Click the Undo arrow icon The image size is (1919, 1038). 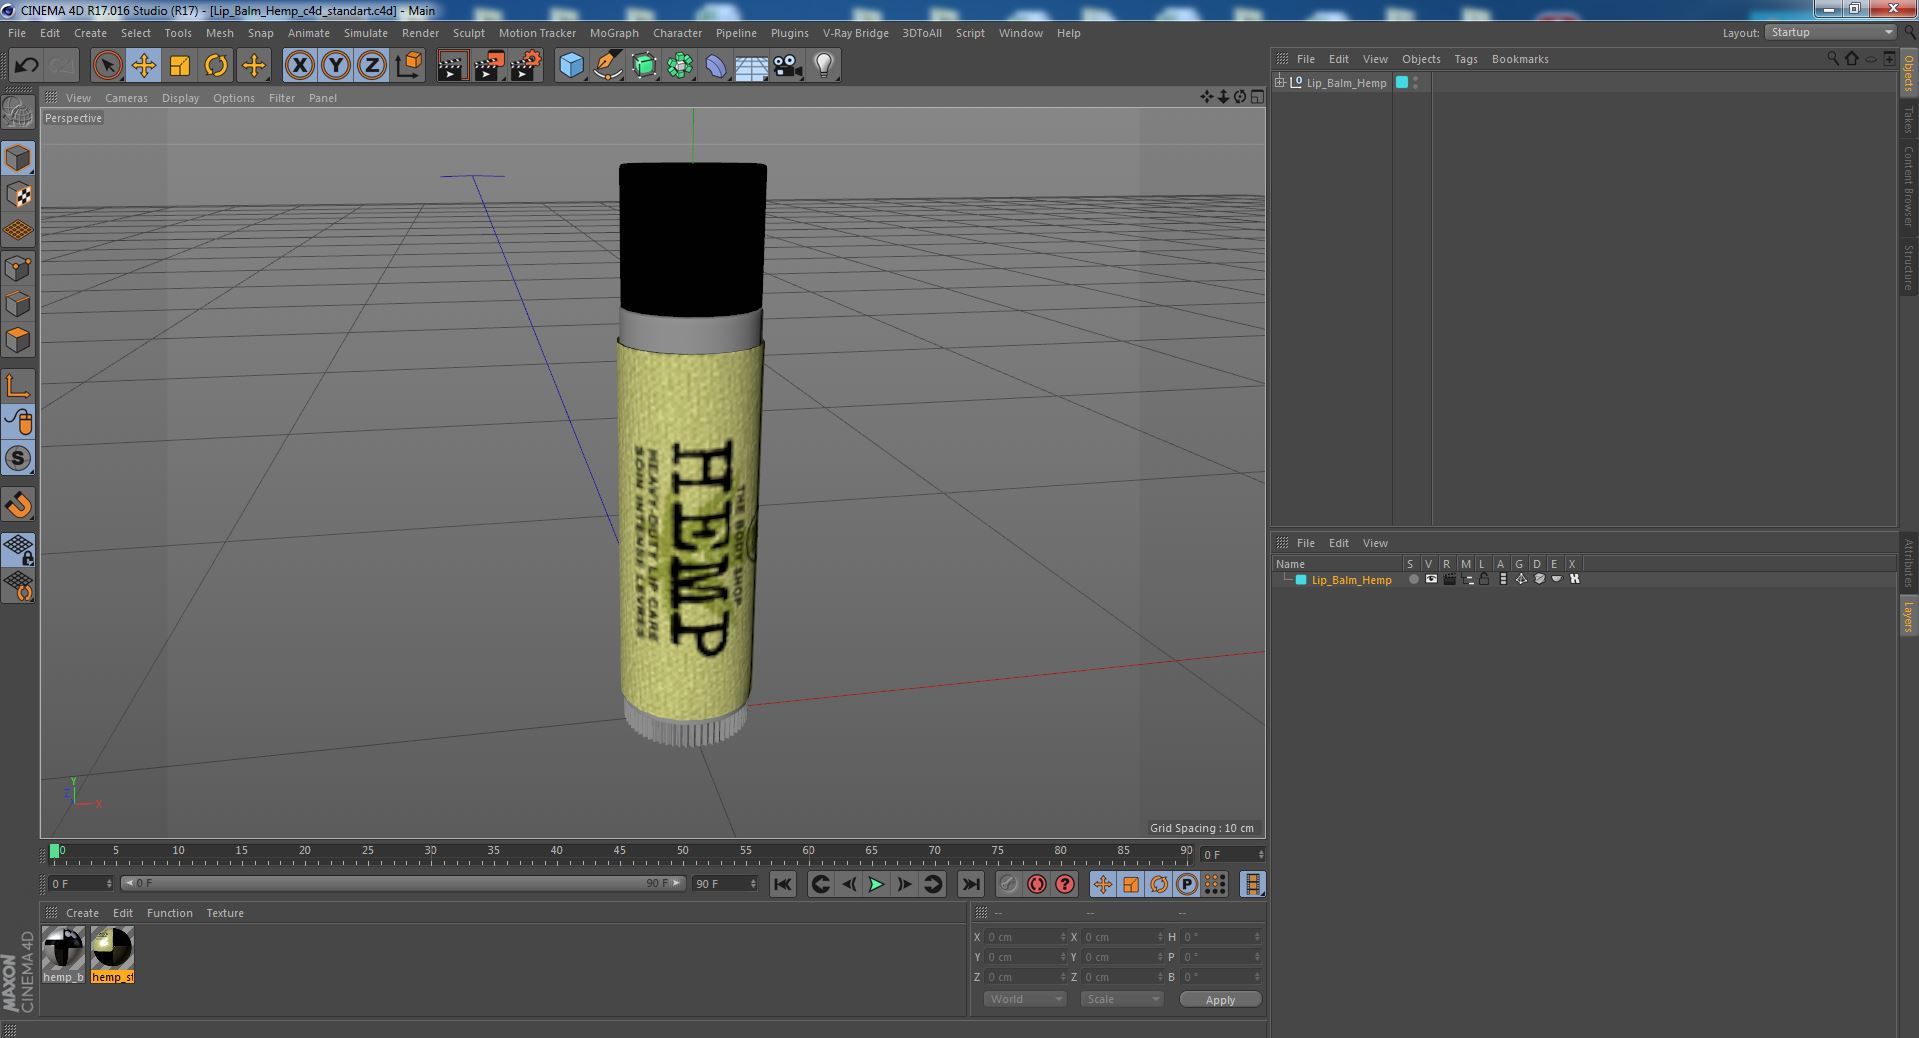pyautogui.click(x=26, y=66)
